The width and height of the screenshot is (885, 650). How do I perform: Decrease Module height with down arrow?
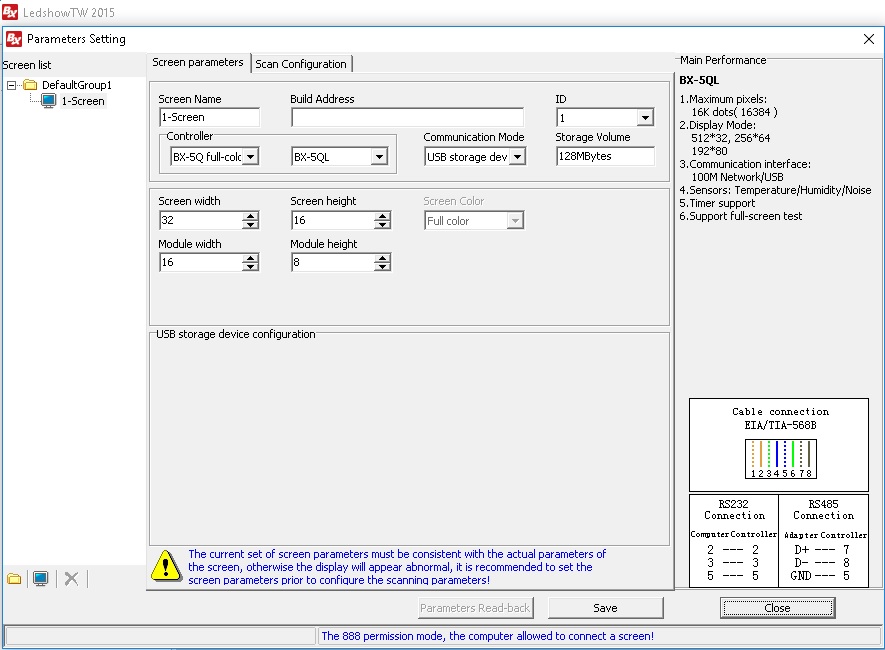pos(382,266)
